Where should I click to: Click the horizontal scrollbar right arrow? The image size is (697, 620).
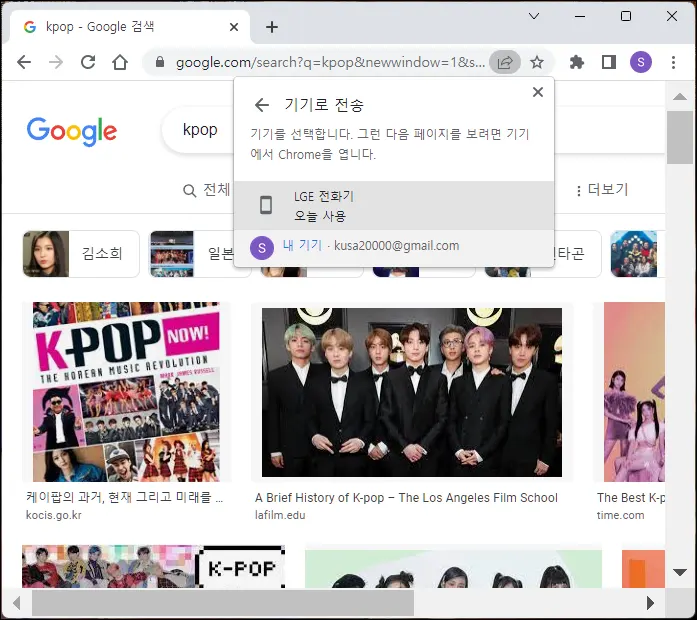(650, 603)
